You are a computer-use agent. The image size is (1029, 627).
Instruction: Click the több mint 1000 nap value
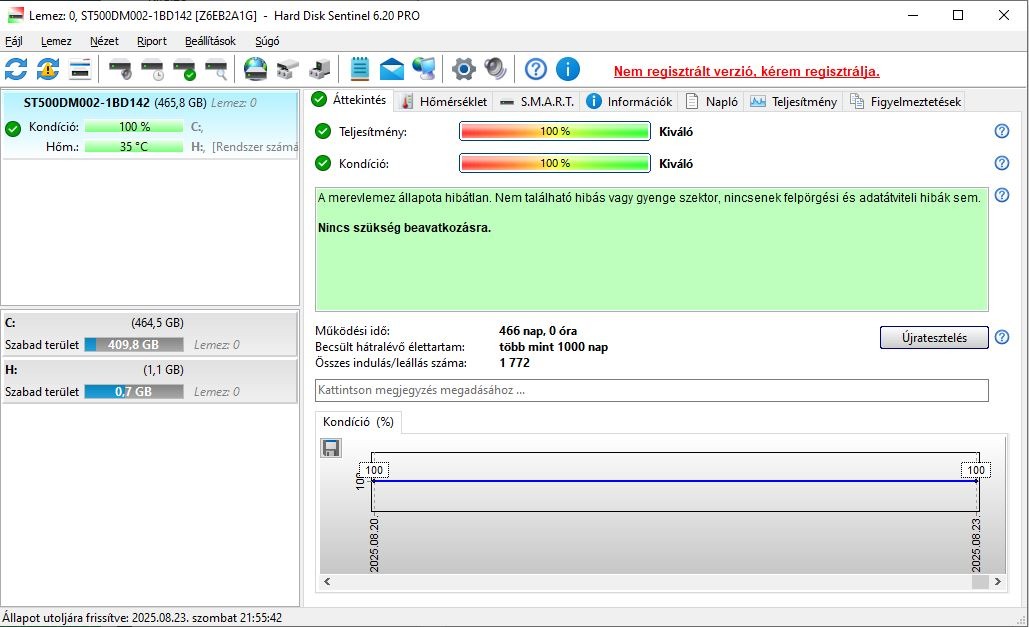point(553,347)
